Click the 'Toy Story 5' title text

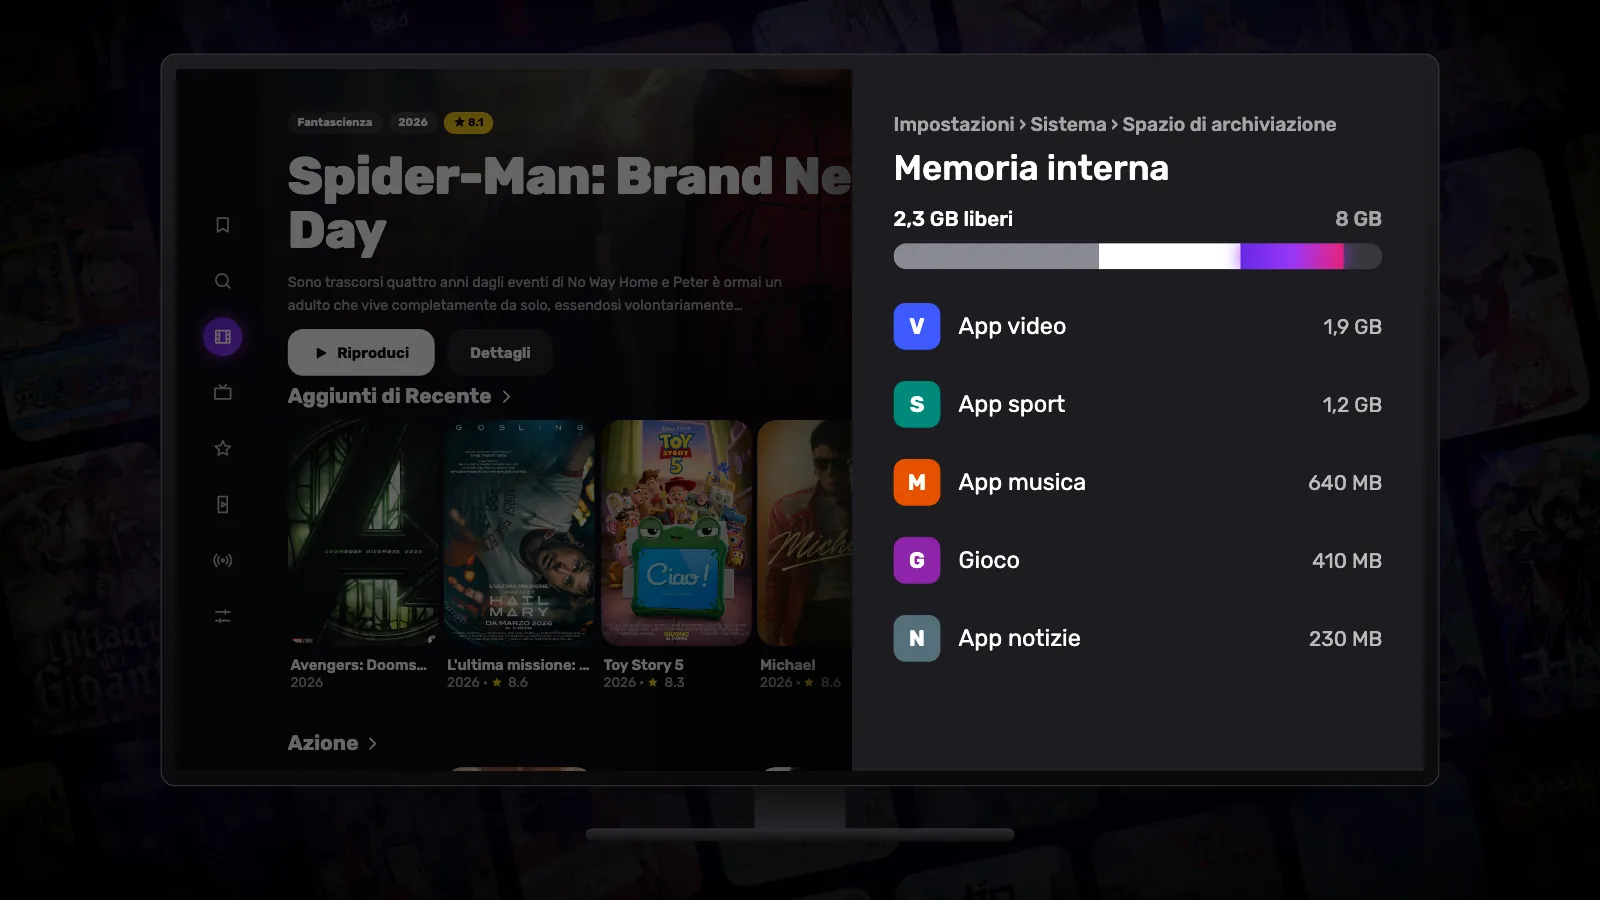pos(643,665)
